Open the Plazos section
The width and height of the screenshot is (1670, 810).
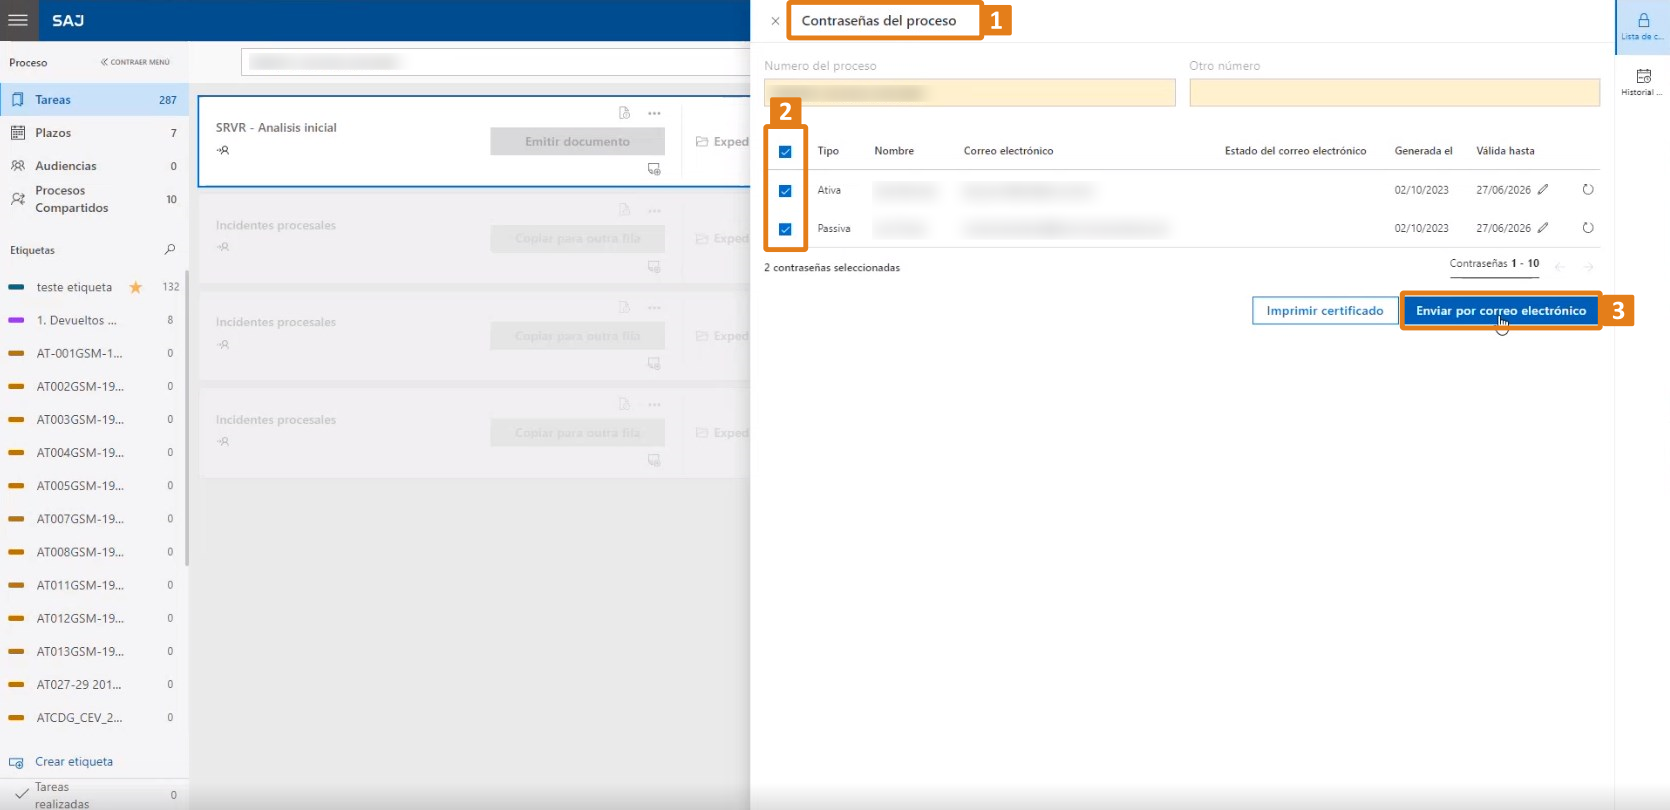coord(94,132)
